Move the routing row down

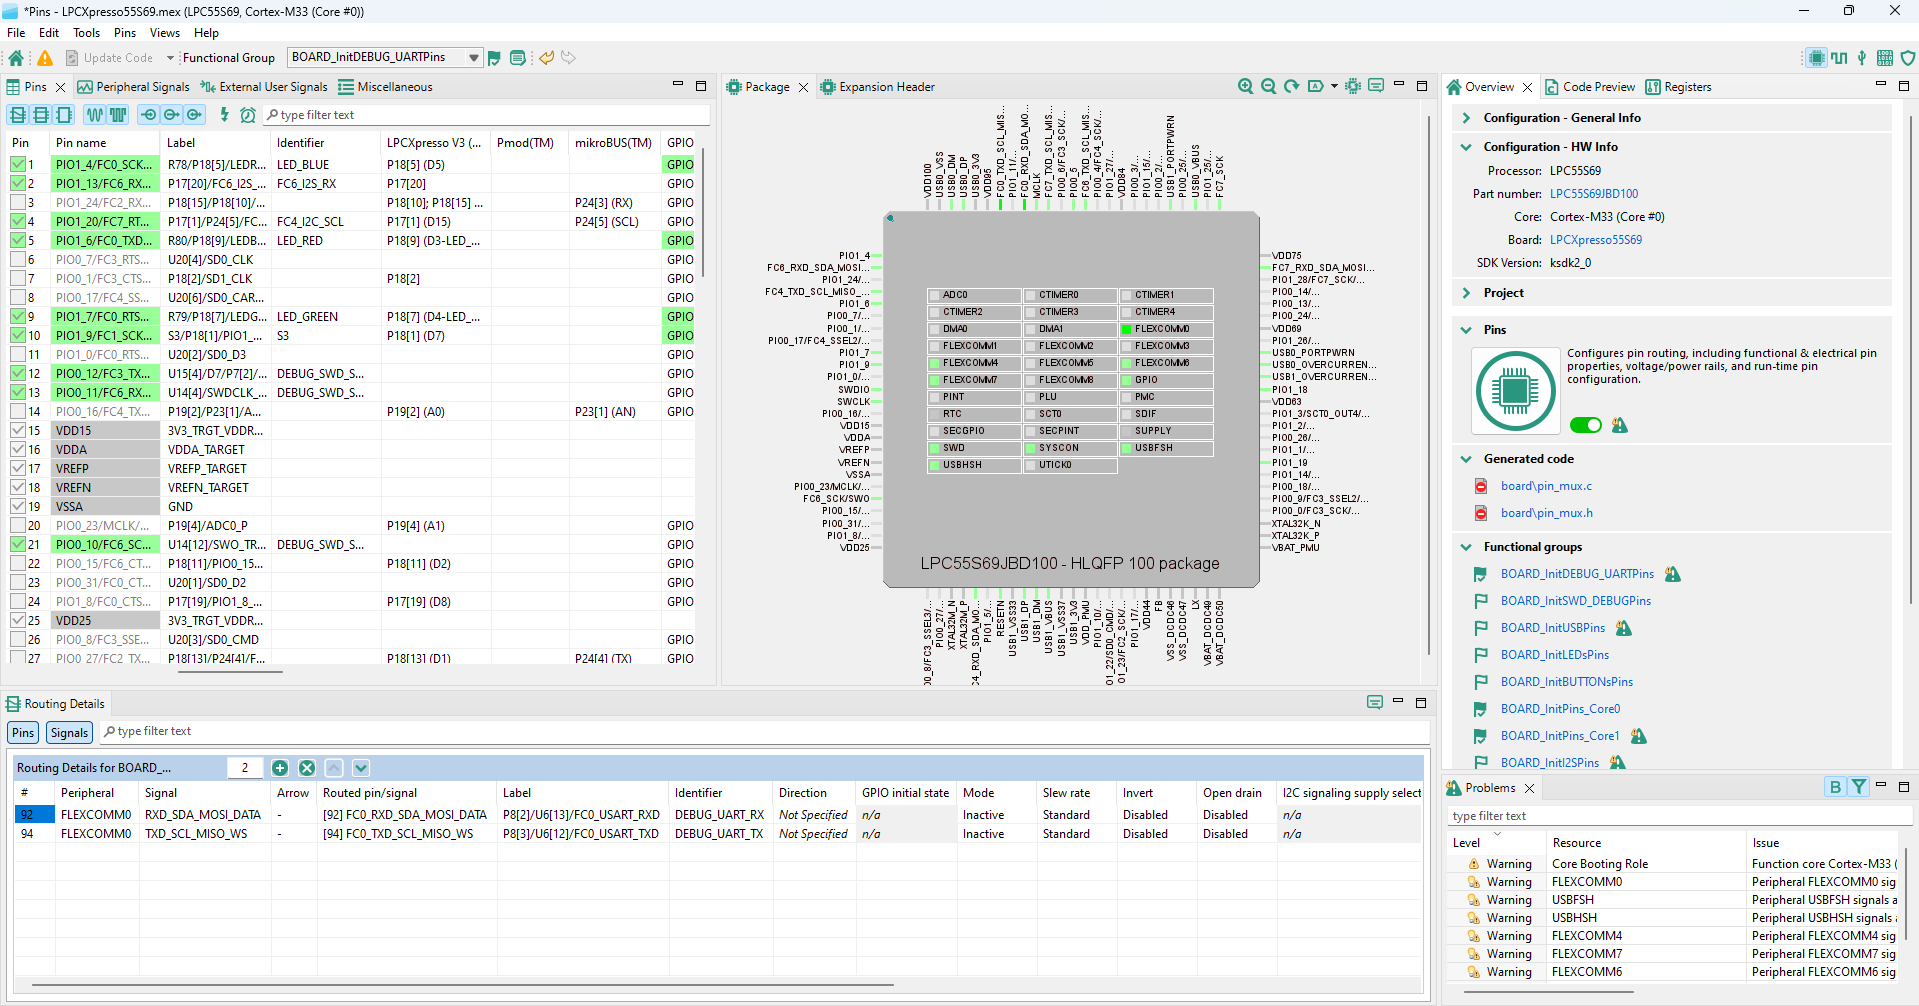[x=361, y=768]
